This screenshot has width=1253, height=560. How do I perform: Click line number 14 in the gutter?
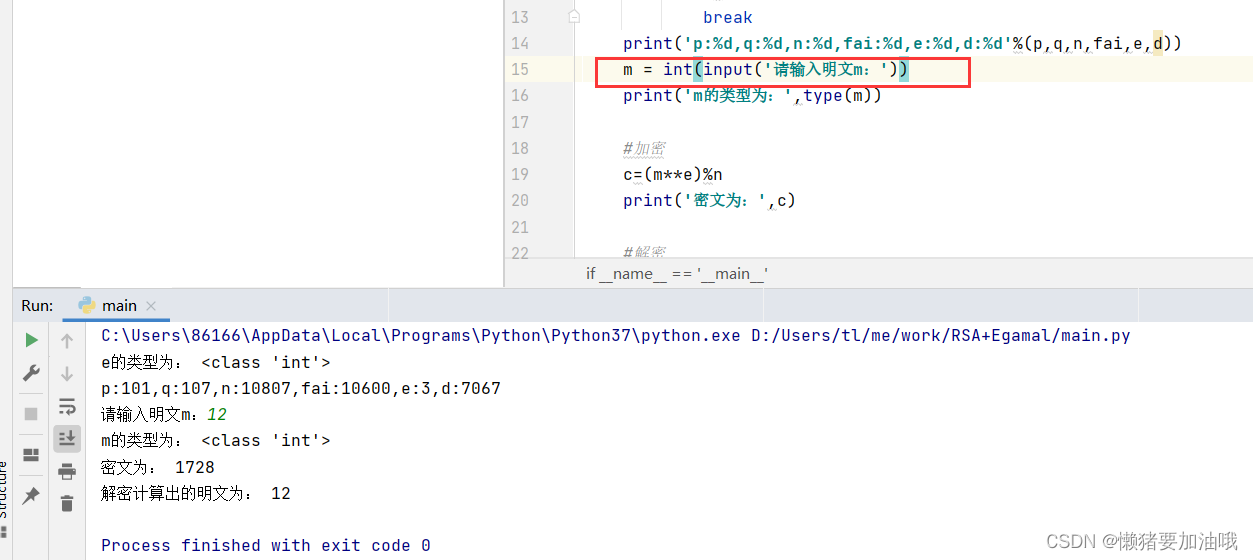click(520, 43)
